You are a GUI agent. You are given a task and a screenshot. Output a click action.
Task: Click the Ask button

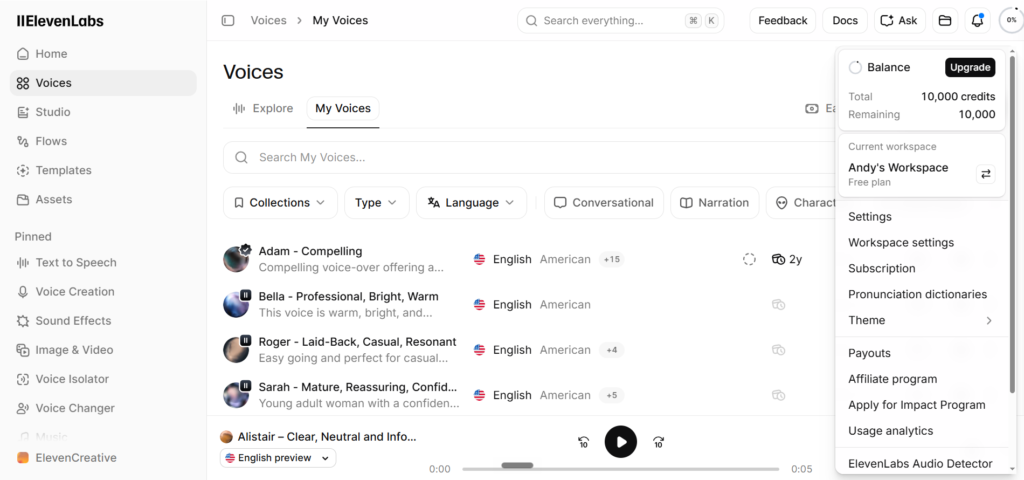pyautogui.click(x=899, y=20)
